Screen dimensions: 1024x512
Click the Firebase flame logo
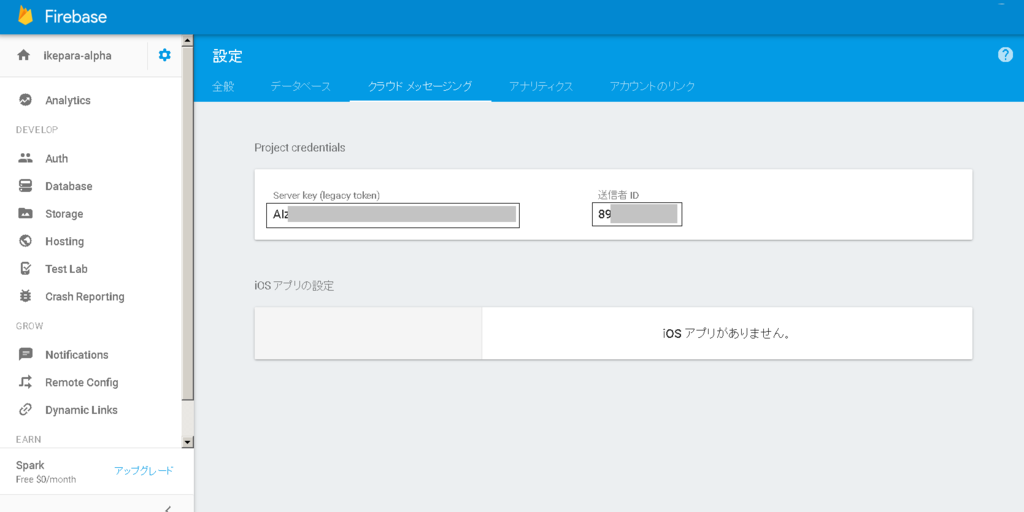click(25, 16)
